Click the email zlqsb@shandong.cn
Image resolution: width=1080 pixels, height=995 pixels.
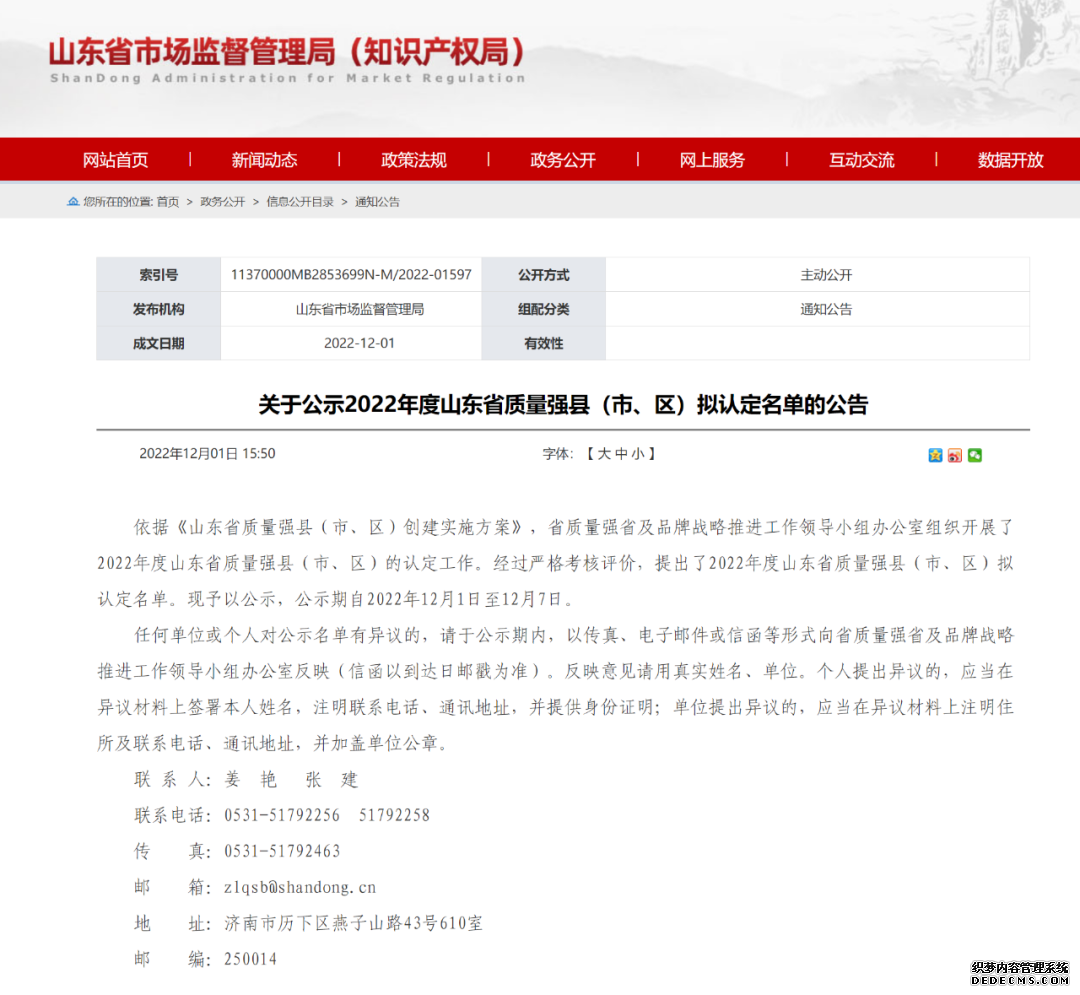[300, 887]
